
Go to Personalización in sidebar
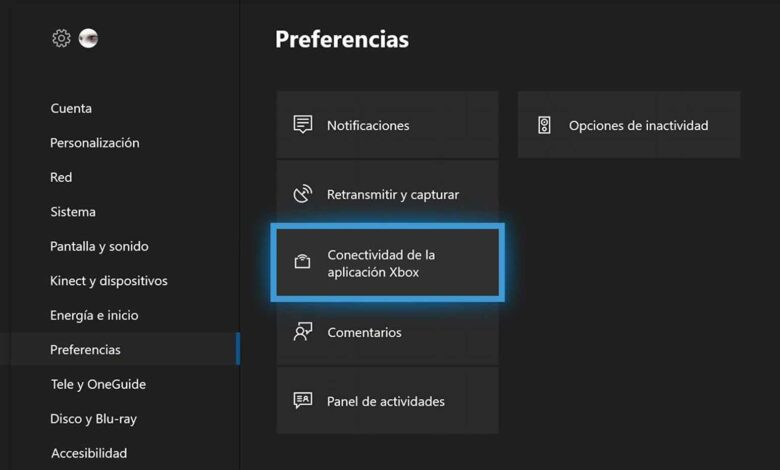coord(95,143)
